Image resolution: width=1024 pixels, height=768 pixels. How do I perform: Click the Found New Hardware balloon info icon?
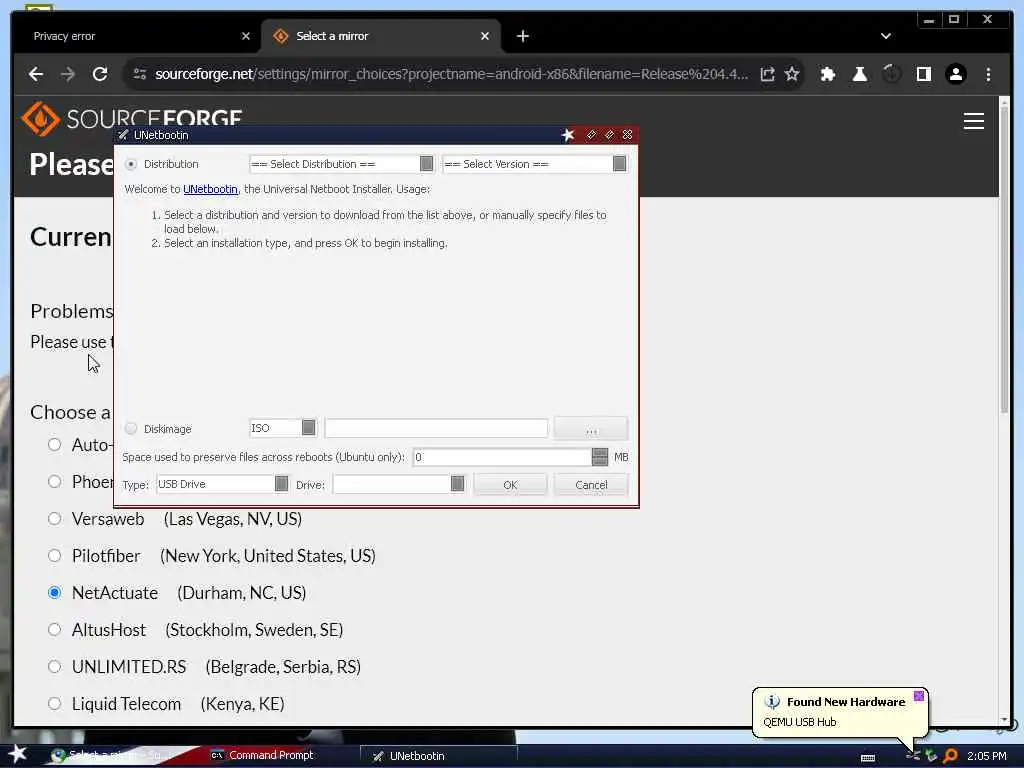[x=772, y=702]
